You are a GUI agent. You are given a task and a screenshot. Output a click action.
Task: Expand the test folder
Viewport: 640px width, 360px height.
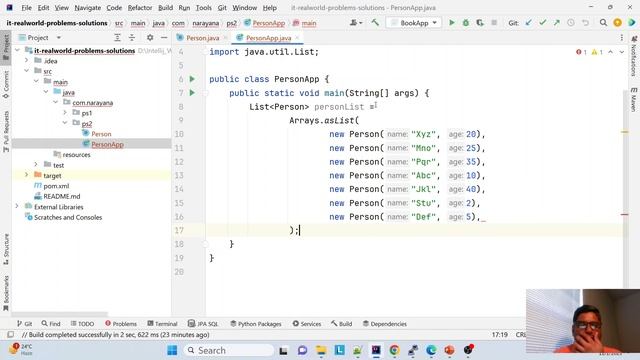36,165
